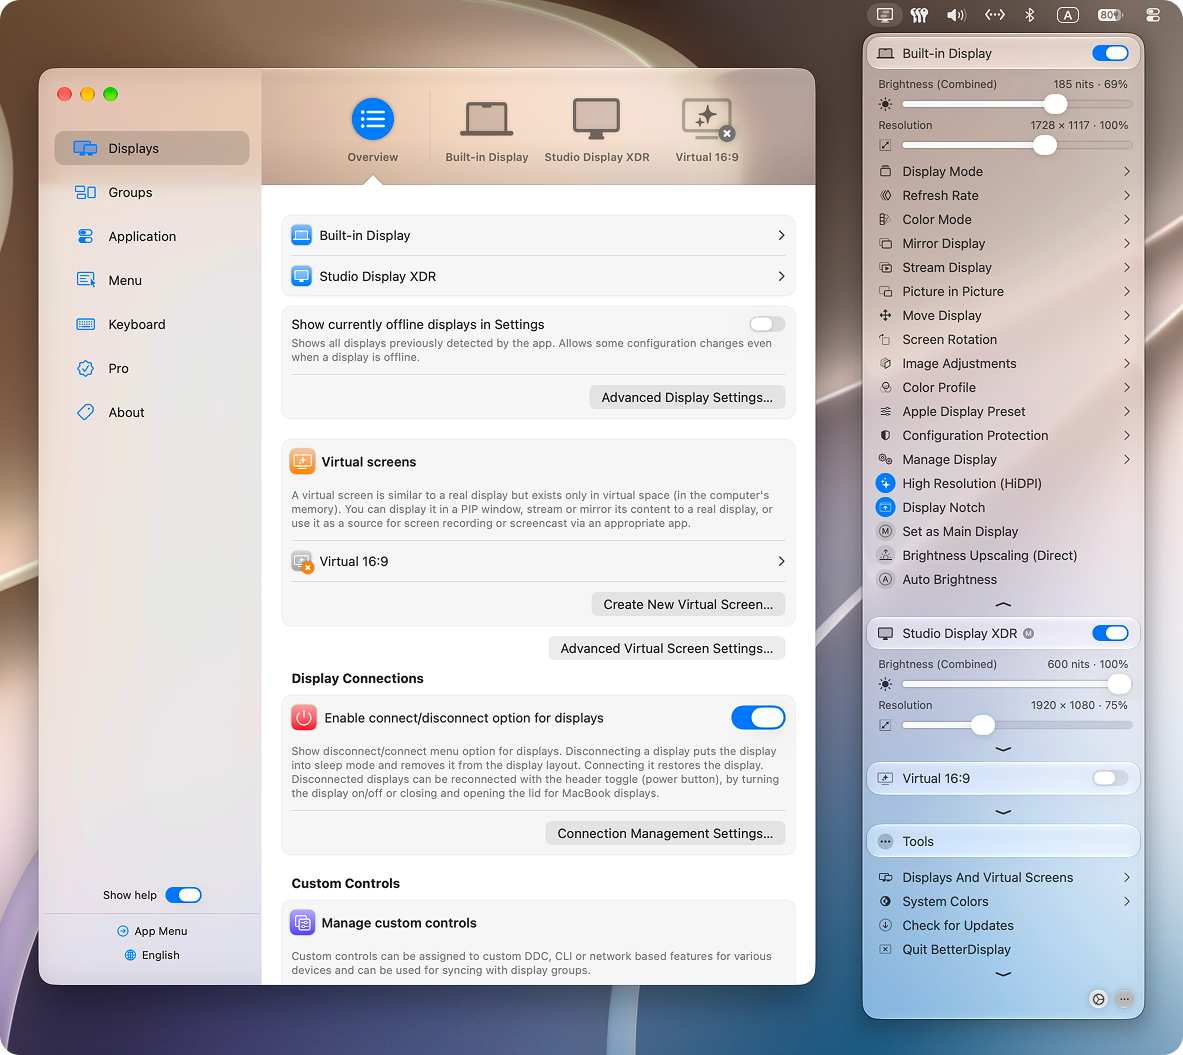Image resolution: width=1183 pixels, height=1055 pixels.
Task: Toggle Enable connect/disconnect option switch
Action: point(758,718)
